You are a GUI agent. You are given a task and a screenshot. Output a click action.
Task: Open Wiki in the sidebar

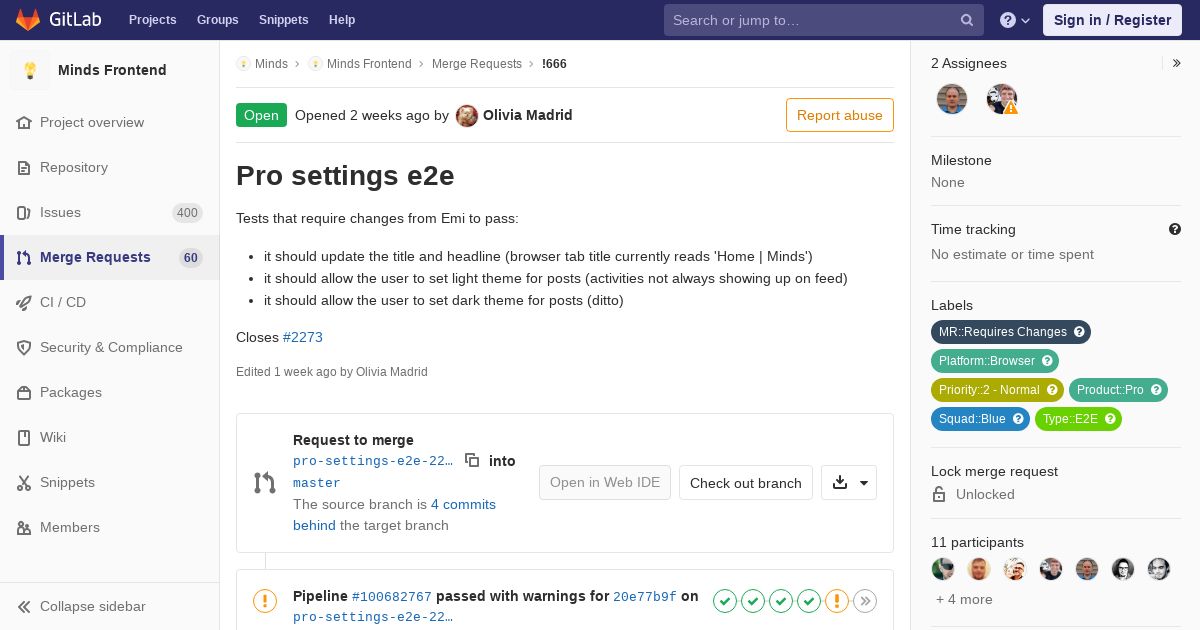pyautogui.click(x=110, y=437)
